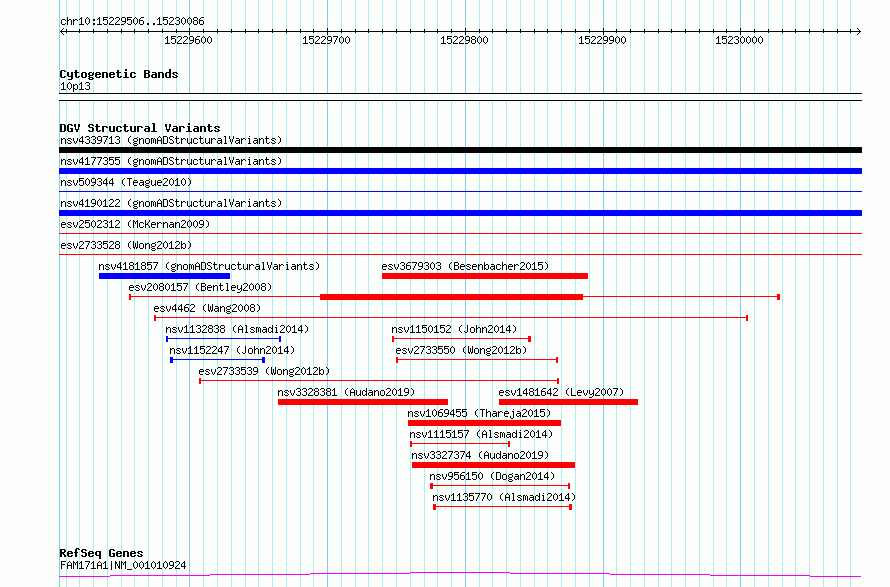Open nsv1069455 (Thareja2015) label
890x587 pixels.
tap(479, 413)
